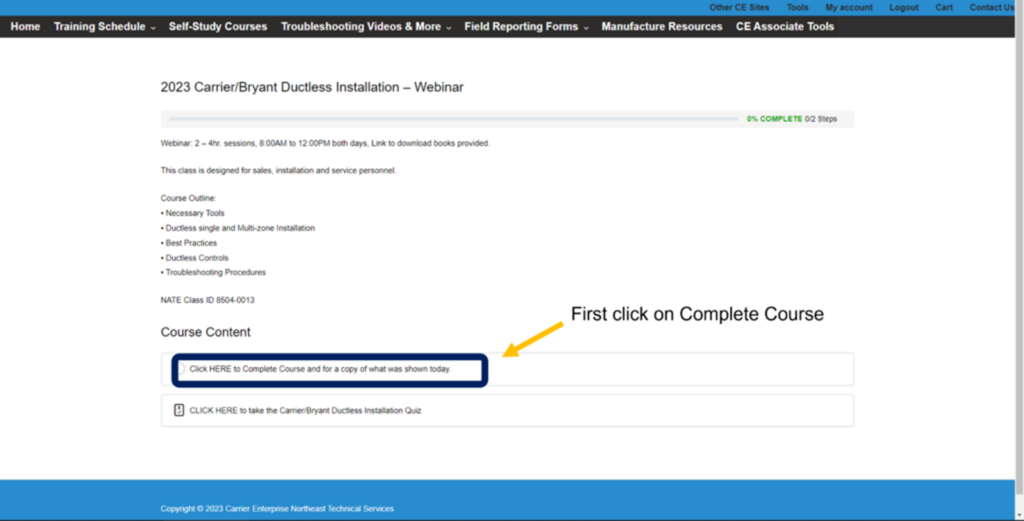The width and height of the screenshot is (1024, 521).
Task: Click the 'Course Outline:' label
Action: point(188,198)
